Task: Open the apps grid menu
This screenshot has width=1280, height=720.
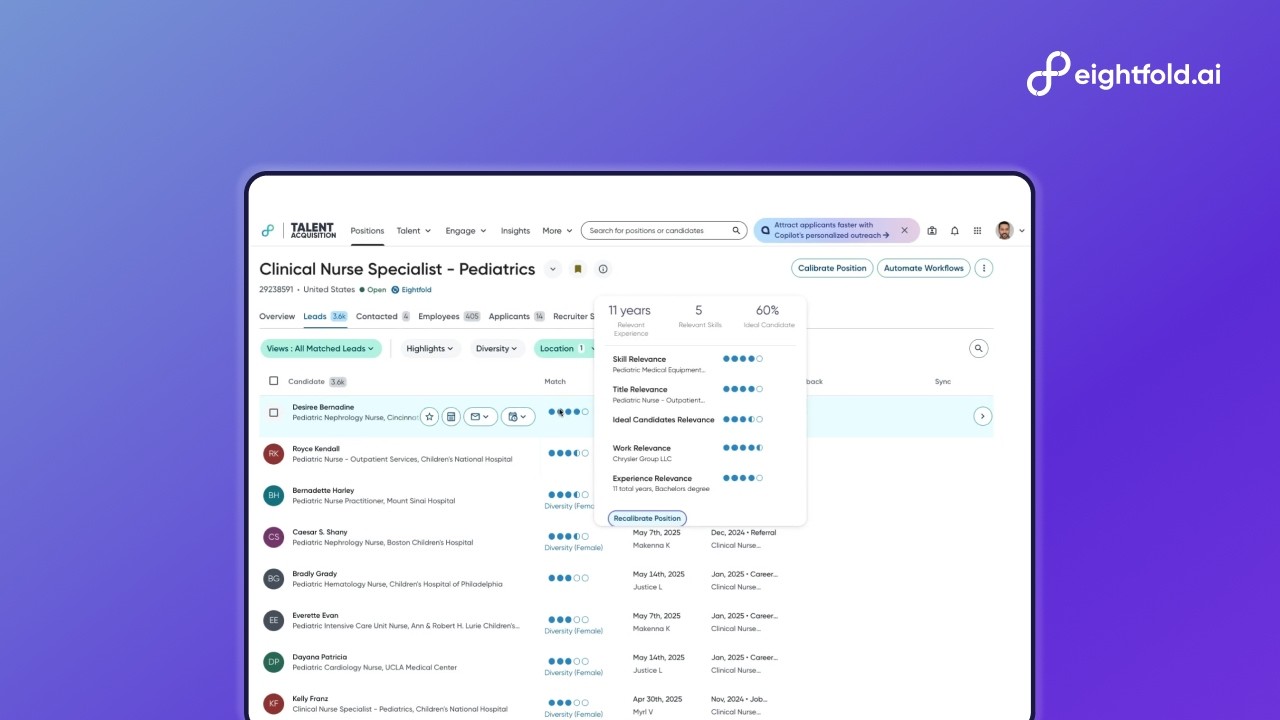Action: tap(977, 231)
